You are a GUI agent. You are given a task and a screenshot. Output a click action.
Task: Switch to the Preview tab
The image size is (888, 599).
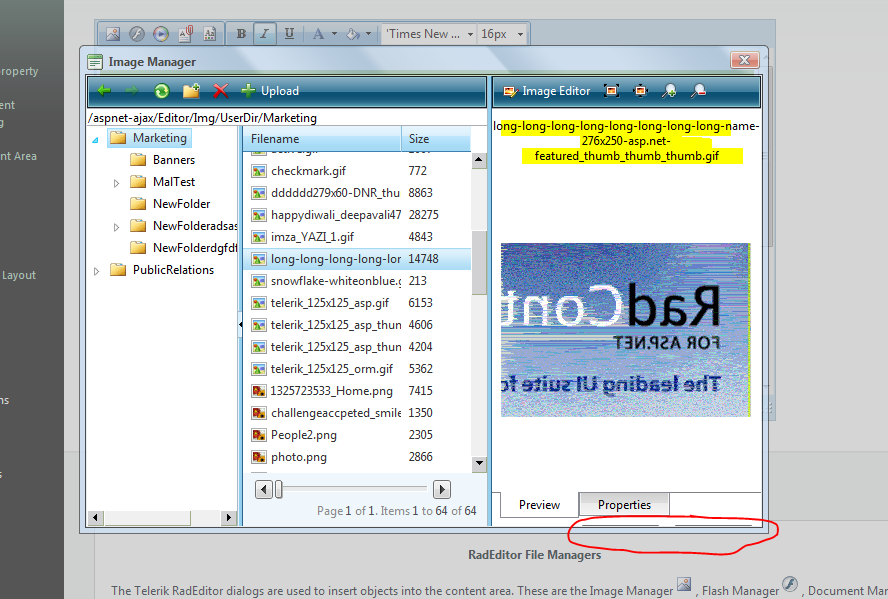coord(539,504)
